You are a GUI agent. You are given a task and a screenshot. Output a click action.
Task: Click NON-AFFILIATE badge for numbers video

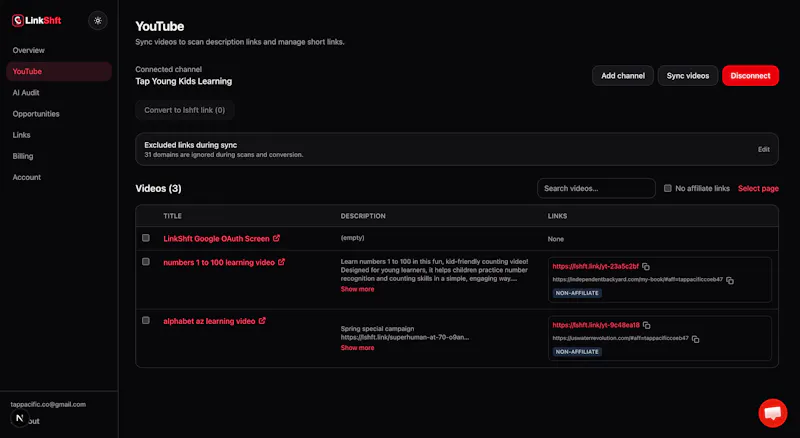click(577, 293)
